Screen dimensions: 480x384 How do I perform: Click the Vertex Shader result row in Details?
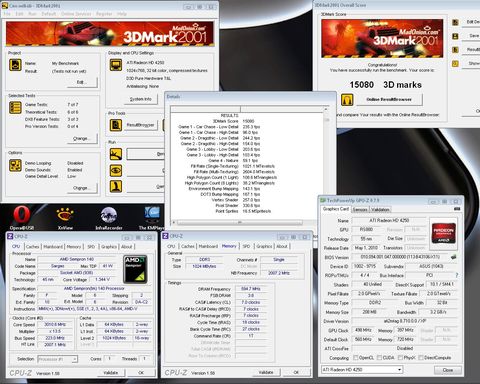pos(236,200)
